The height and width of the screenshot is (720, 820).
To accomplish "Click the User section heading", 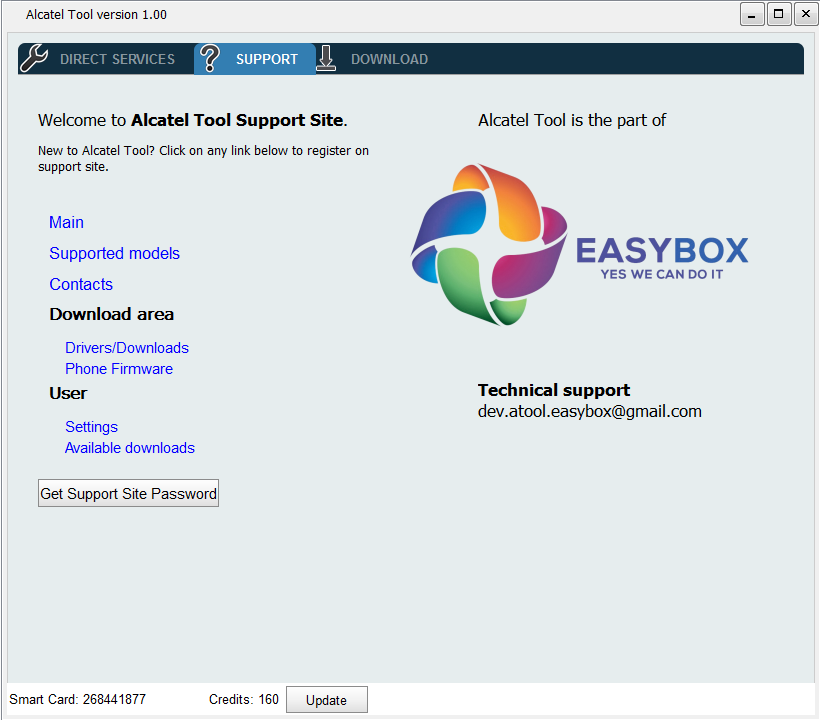I will [x=69, y=393].
